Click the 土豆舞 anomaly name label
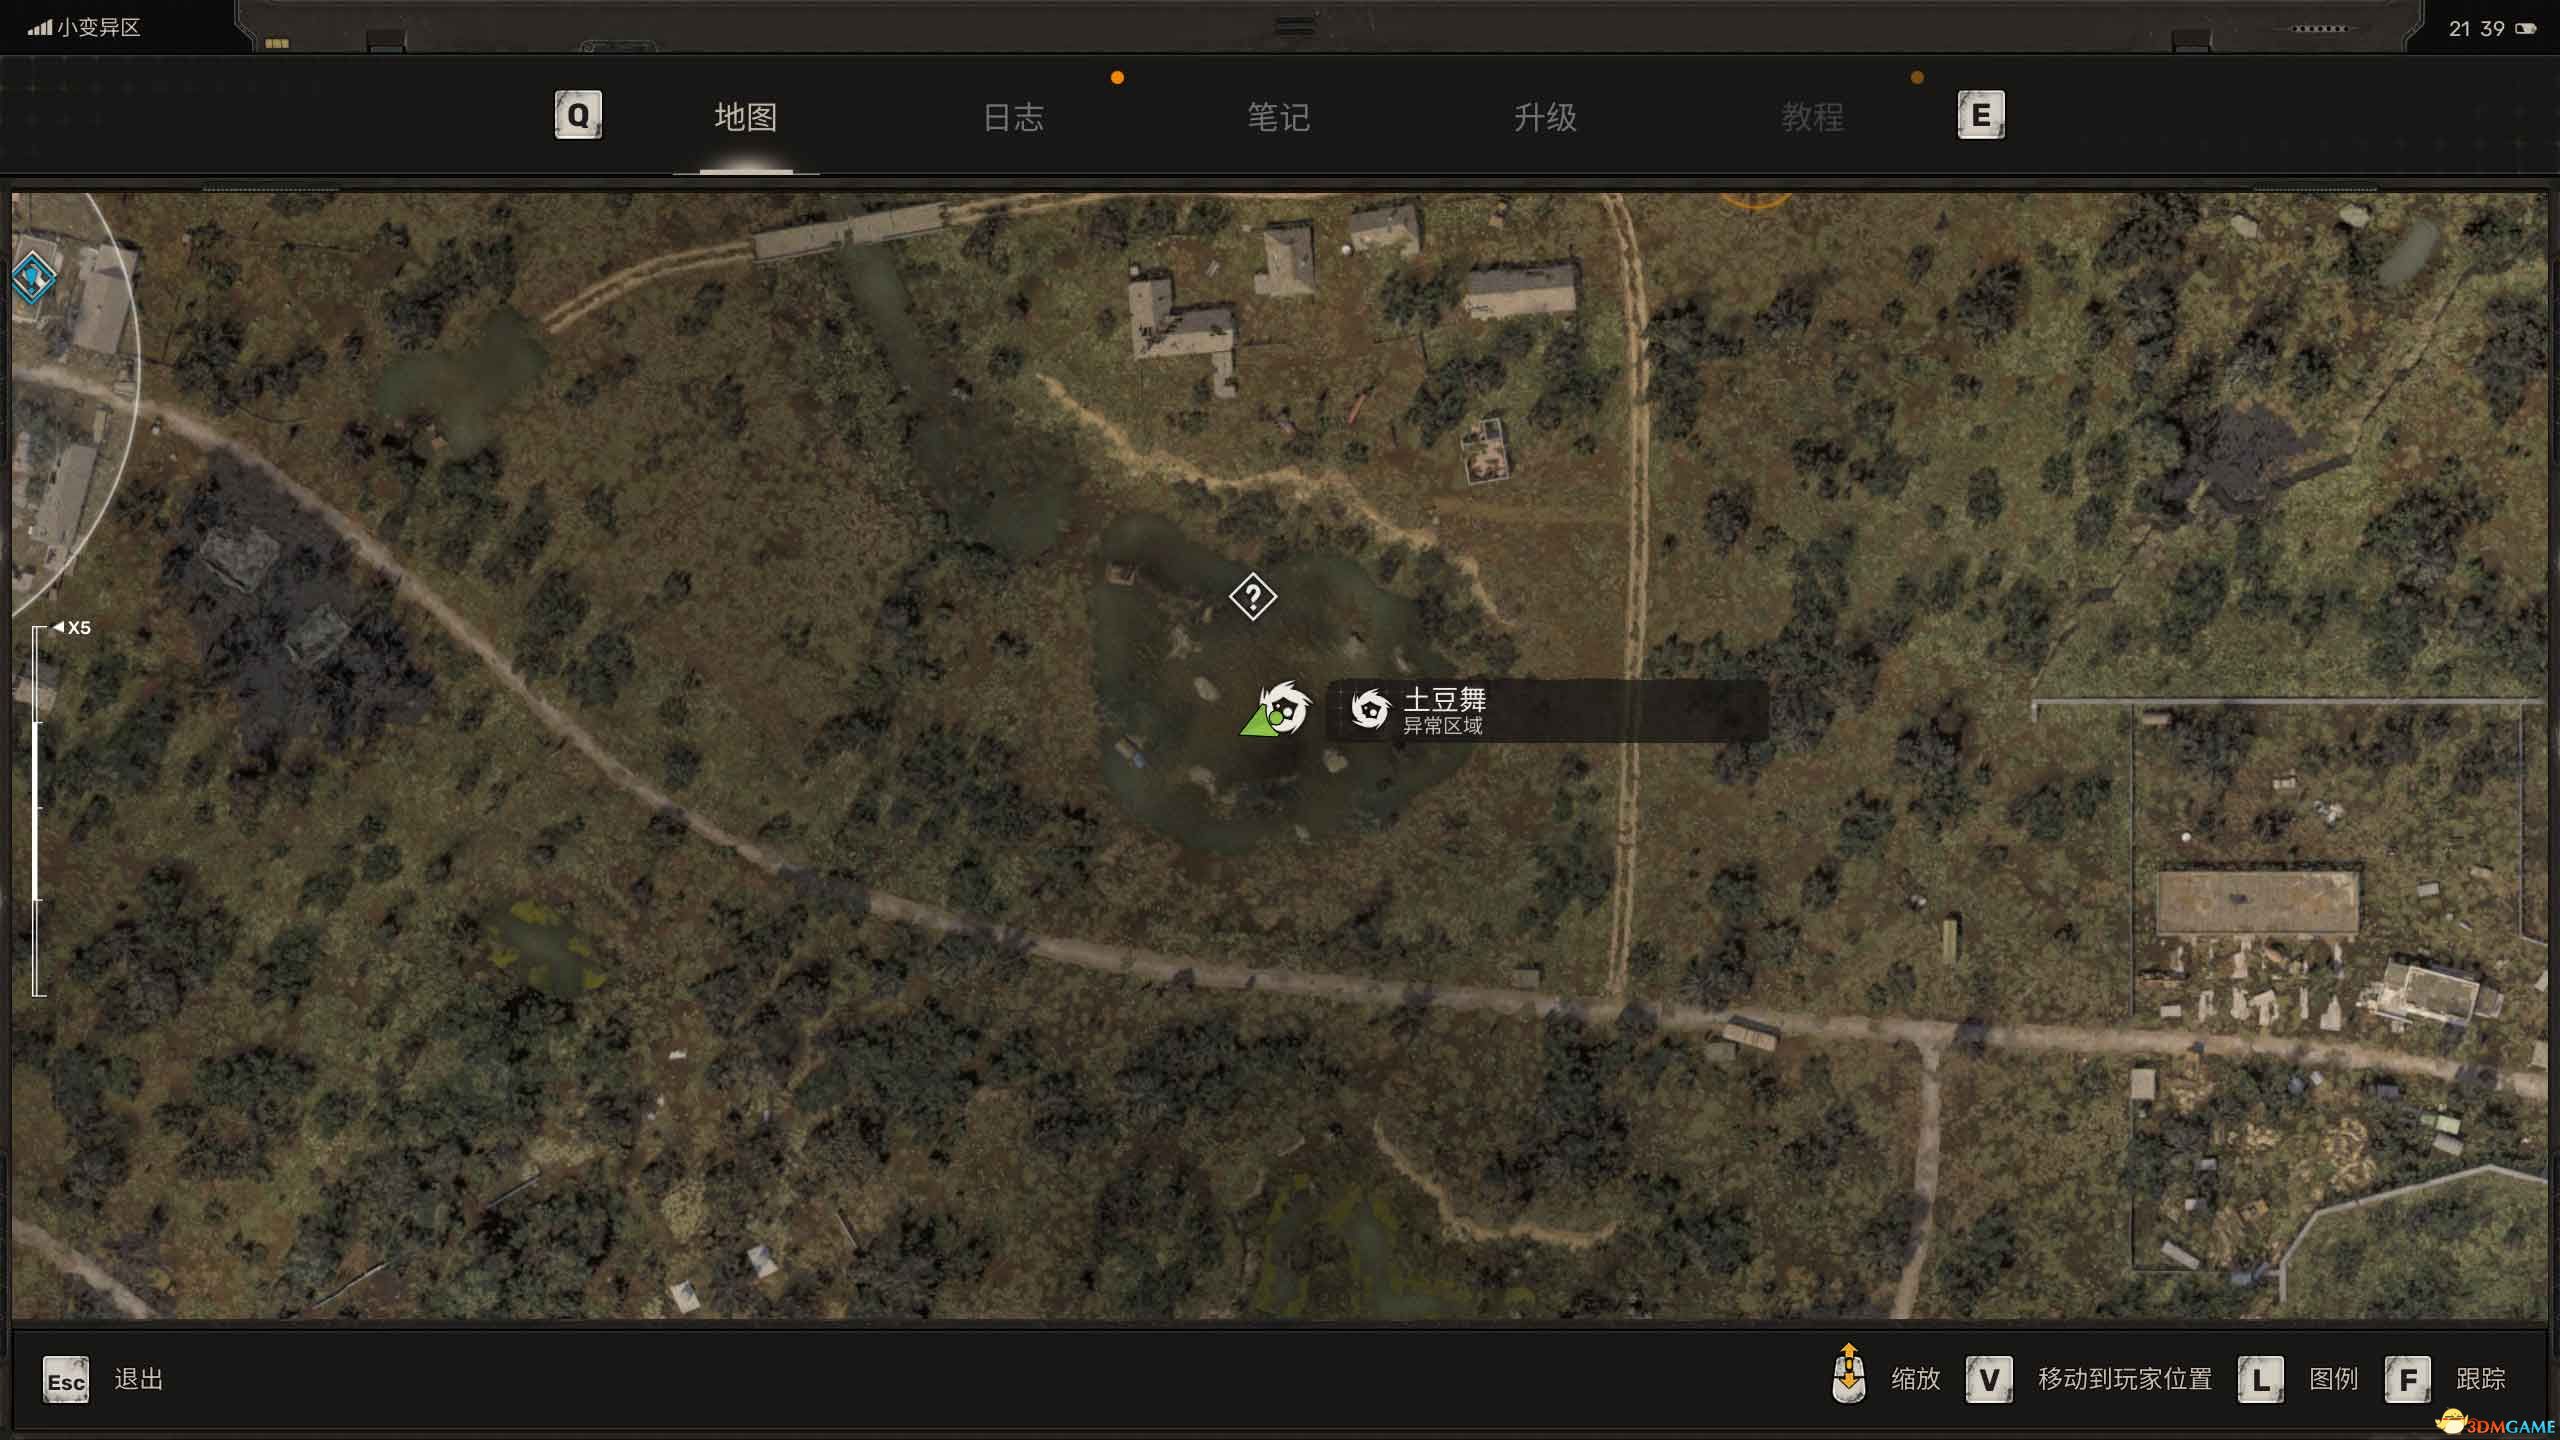2560x1440 pixels. click(x=1445, y=699)
